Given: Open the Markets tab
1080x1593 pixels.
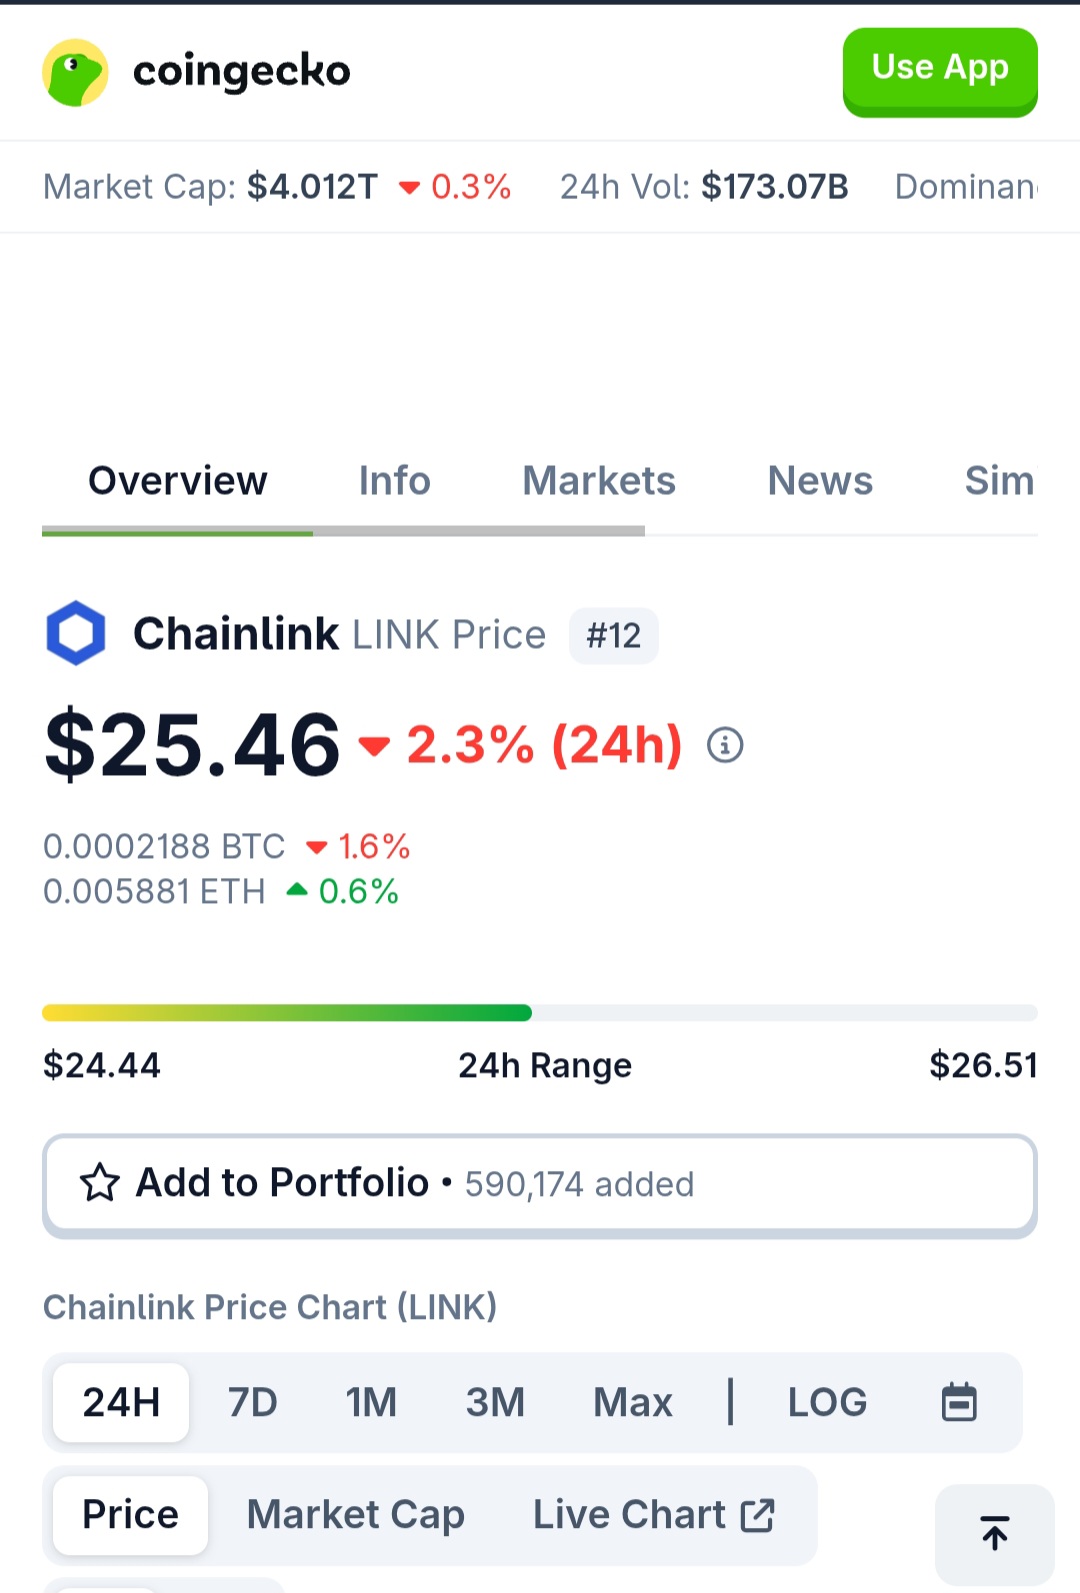Looking at the screenshot, I should tap(599, 481).
